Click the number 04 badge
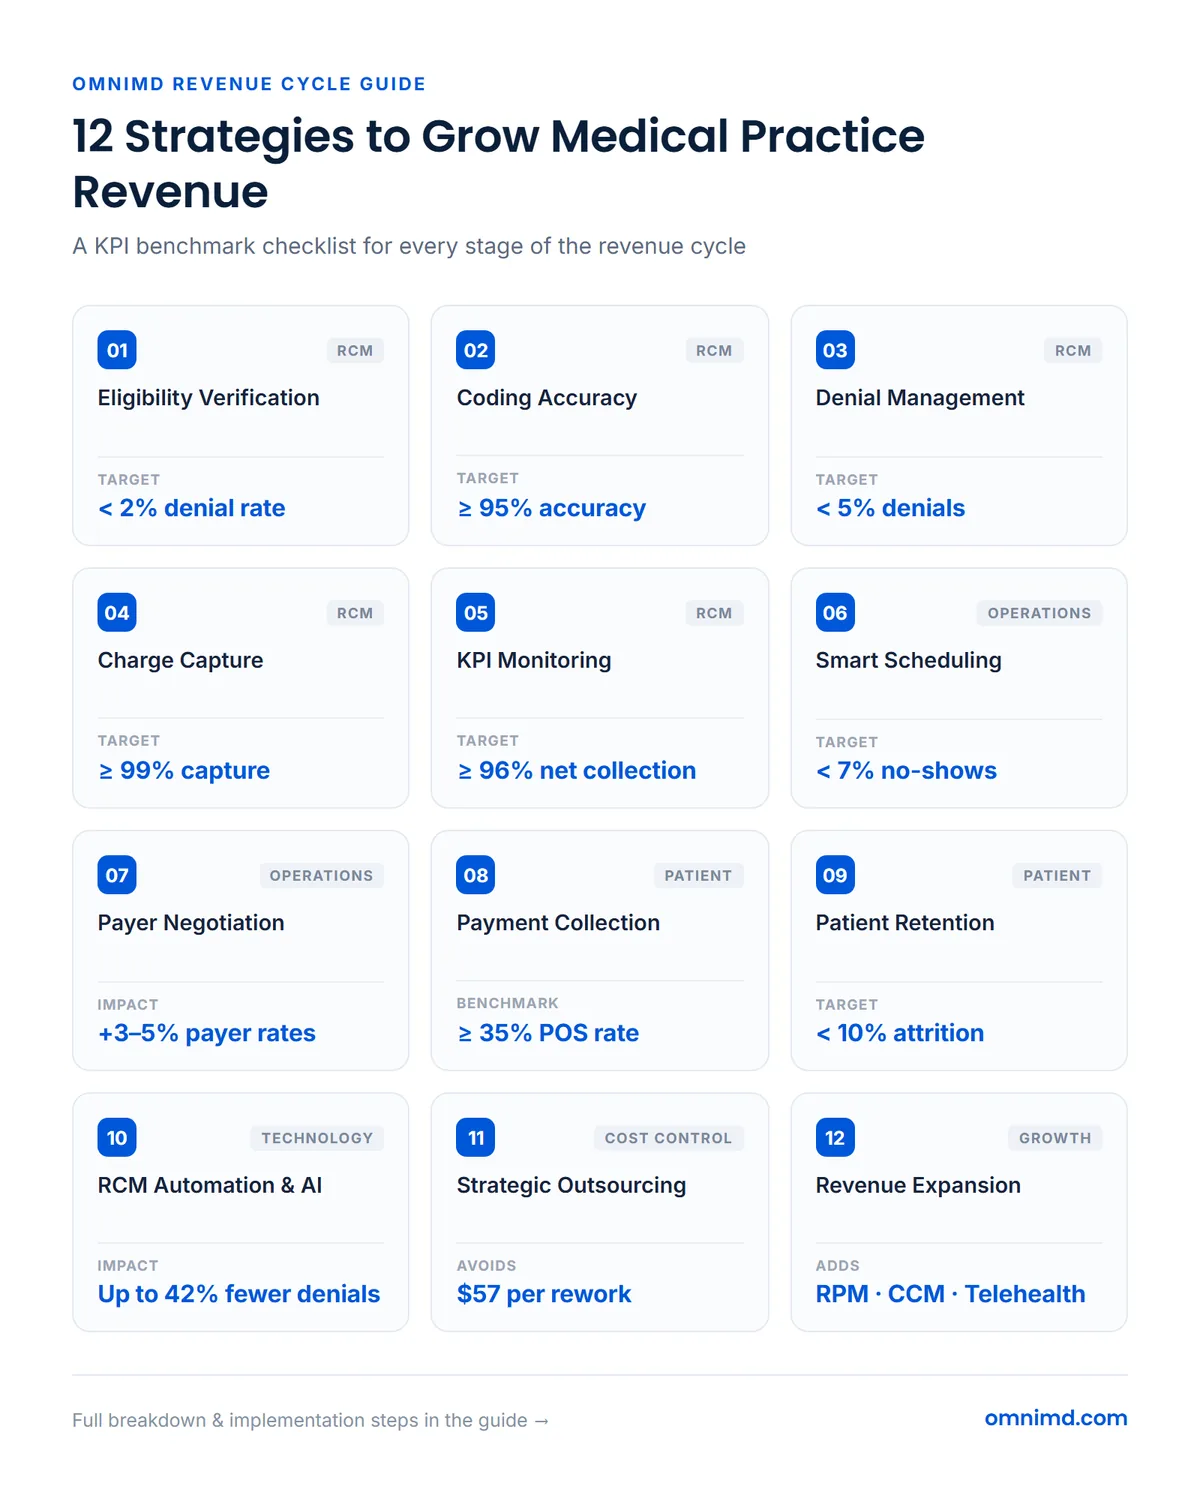Image resolution: width=1200 pixels, height=1496 pixels. coord(117,613)
